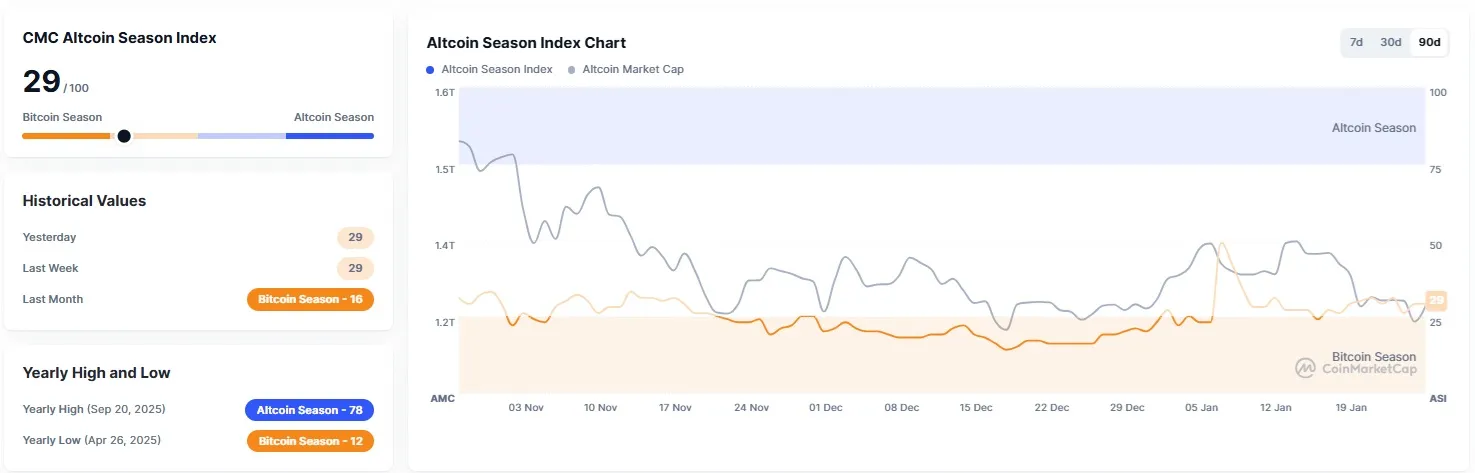Click the Altcoin Season zone label in chart
This screenshot has width=1475, height=473.
1373,128
